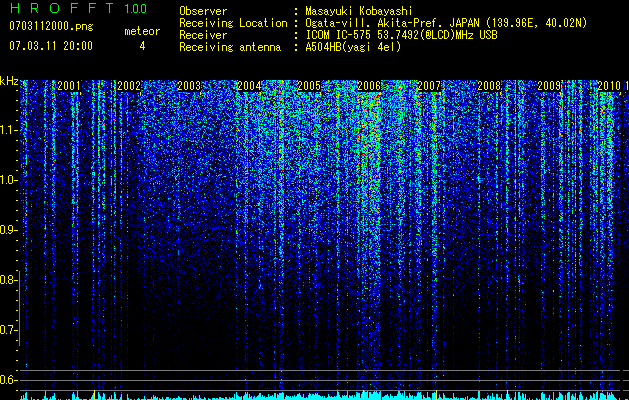This screenshot has width=629, height=400.
Task: Click the kHz axis unit label
Action: click(9, 81)
